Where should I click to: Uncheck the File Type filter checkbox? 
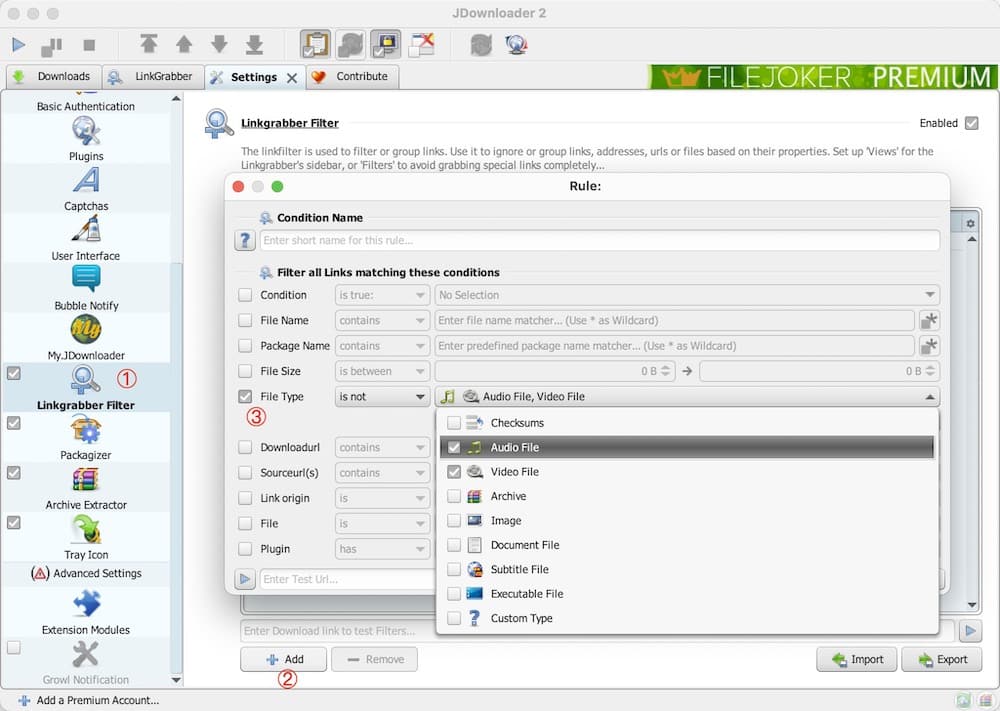(245, 396)
